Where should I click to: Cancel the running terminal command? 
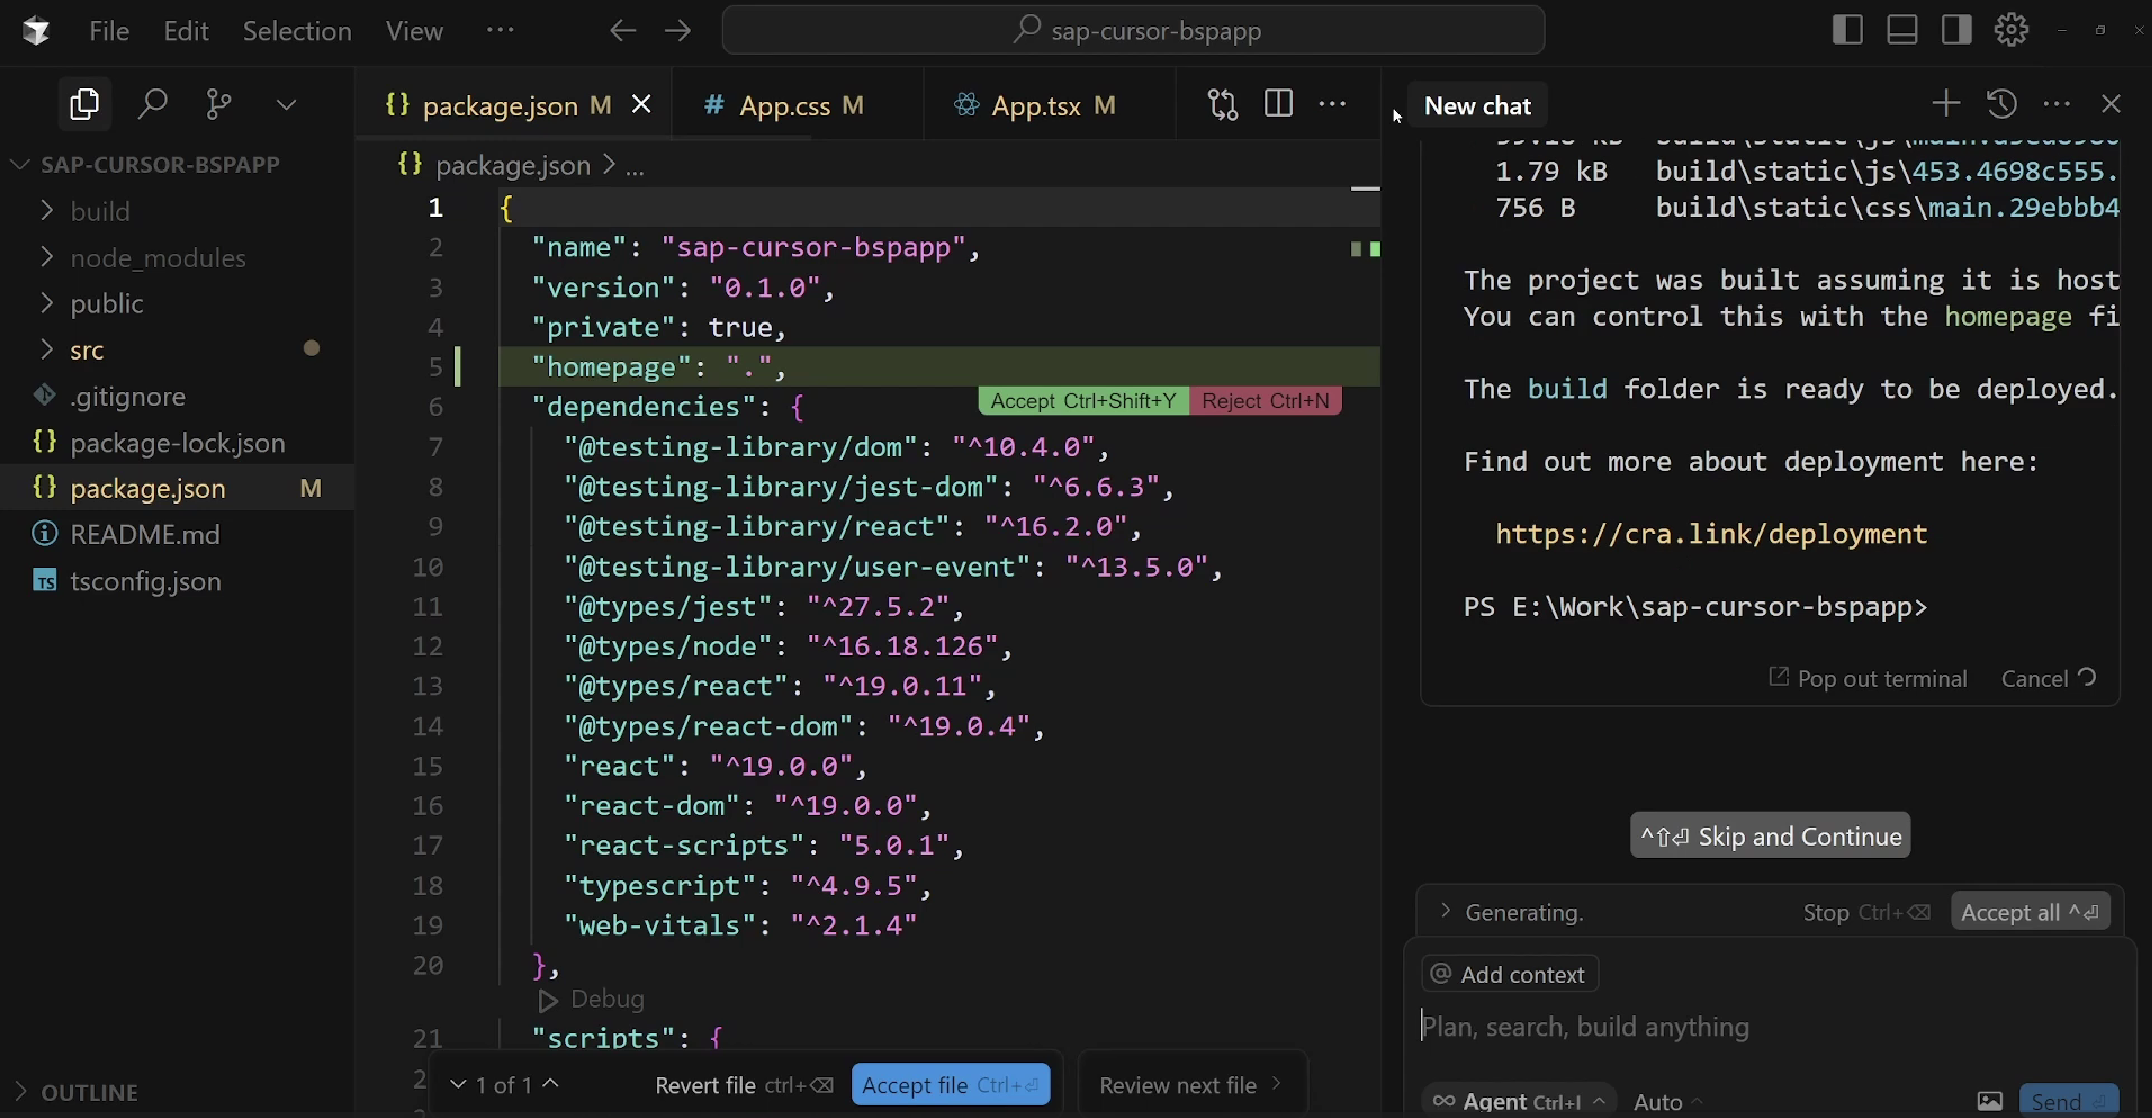point(2048,678)
